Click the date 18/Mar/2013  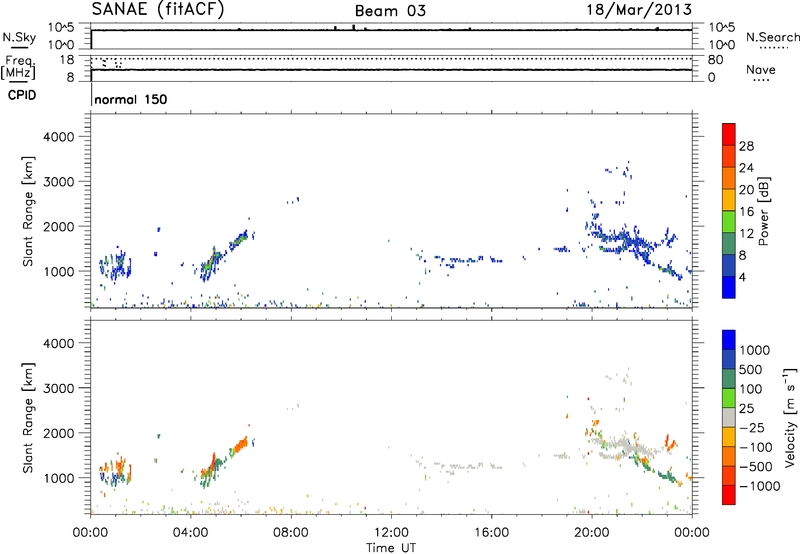639,10
